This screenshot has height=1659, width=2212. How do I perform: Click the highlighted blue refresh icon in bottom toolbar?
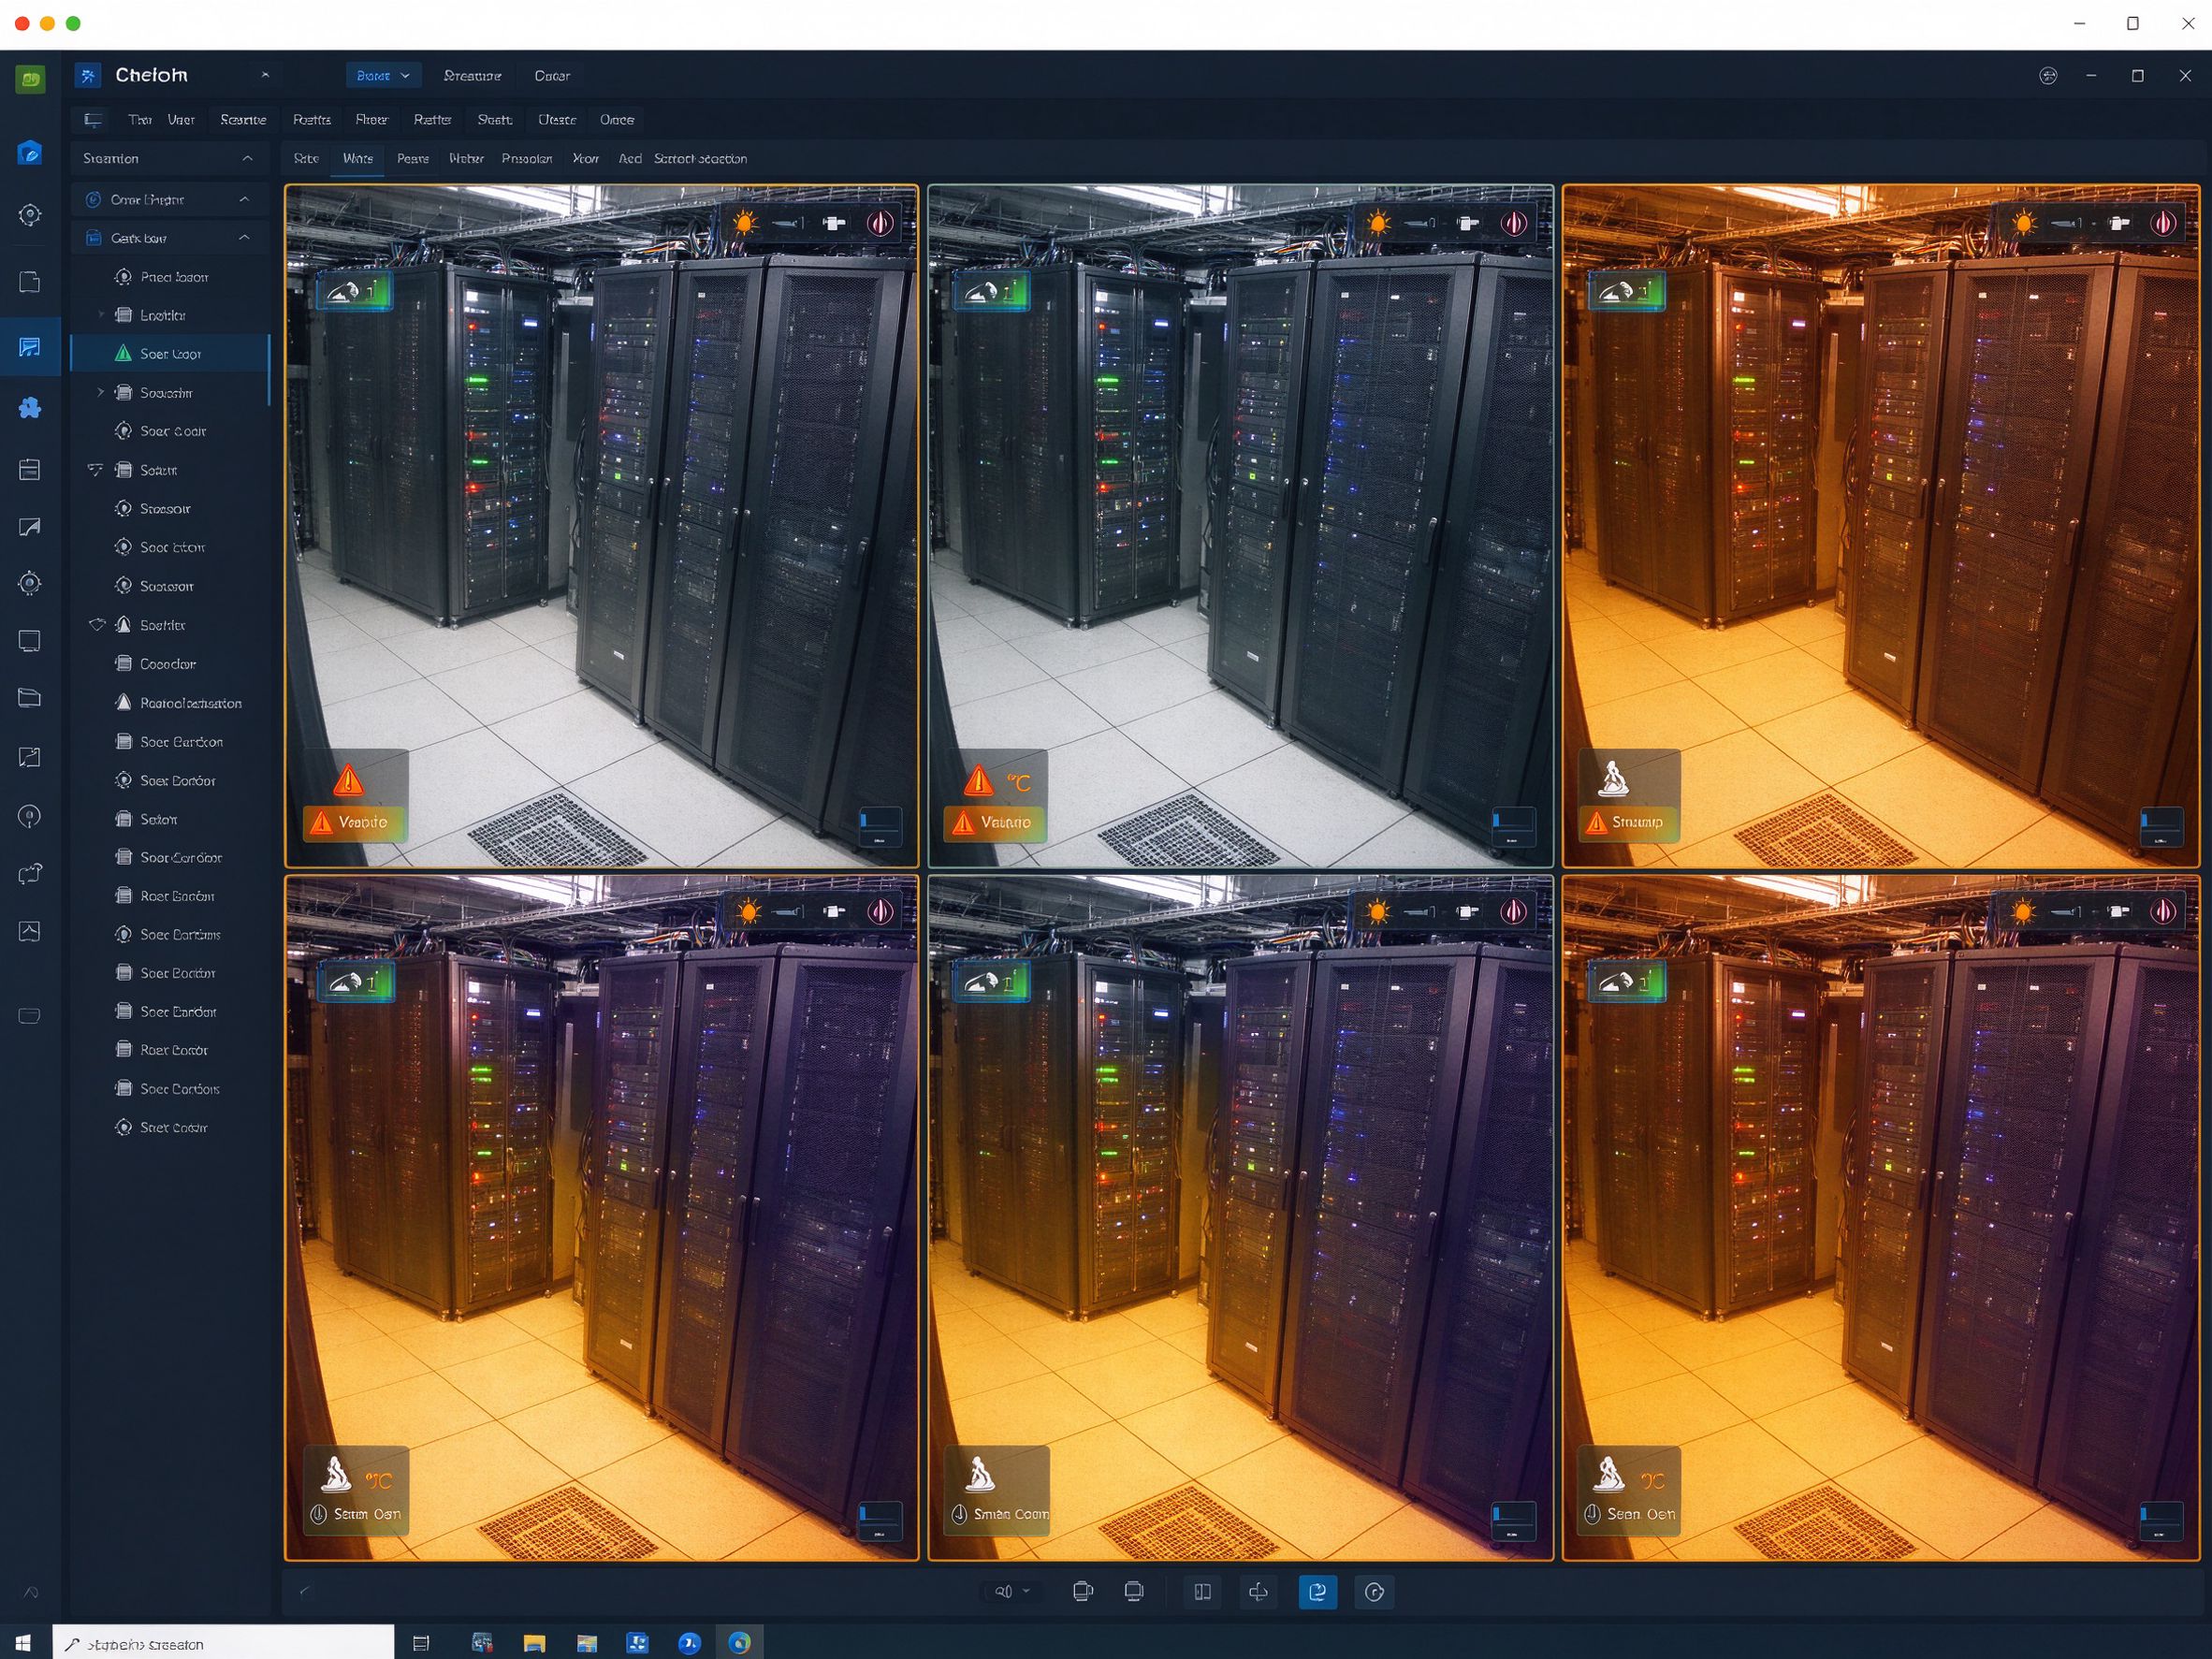1317,1591
